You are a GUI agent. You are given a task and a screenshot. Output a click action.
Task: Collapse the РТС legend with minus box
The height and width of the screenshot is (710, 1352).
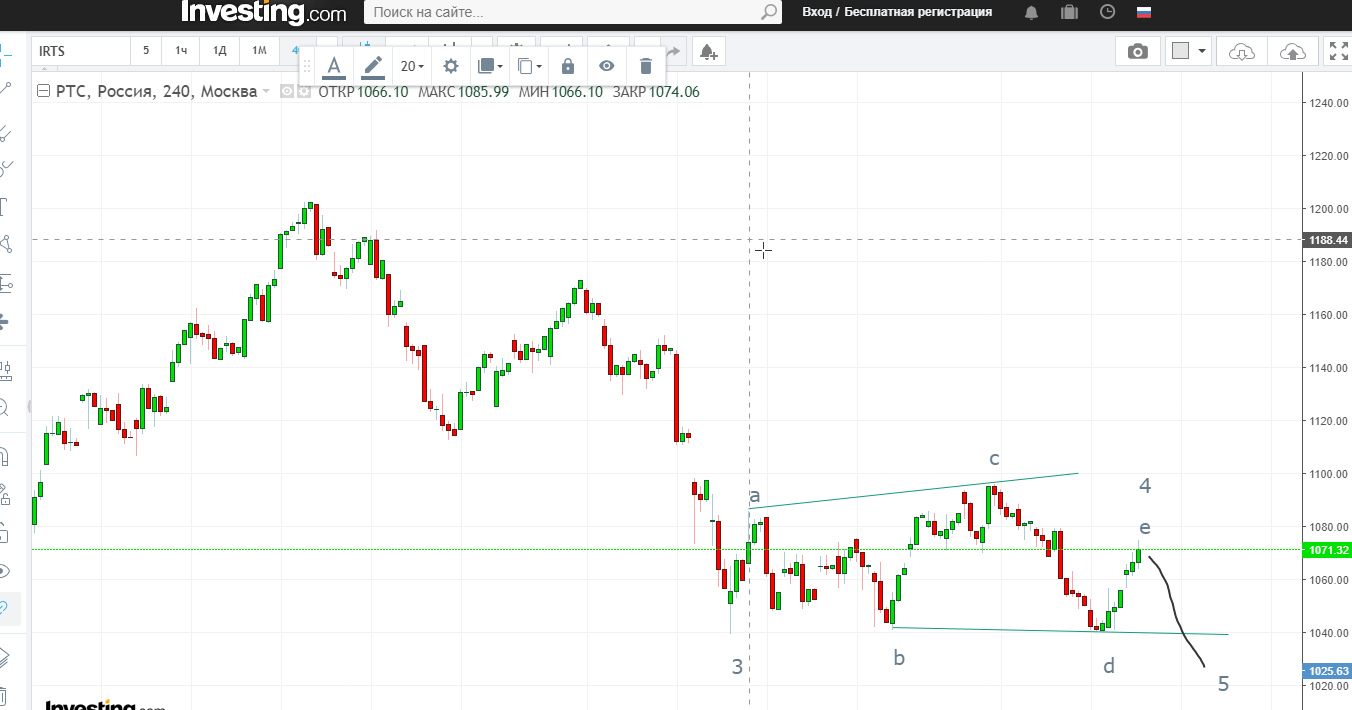43,92
